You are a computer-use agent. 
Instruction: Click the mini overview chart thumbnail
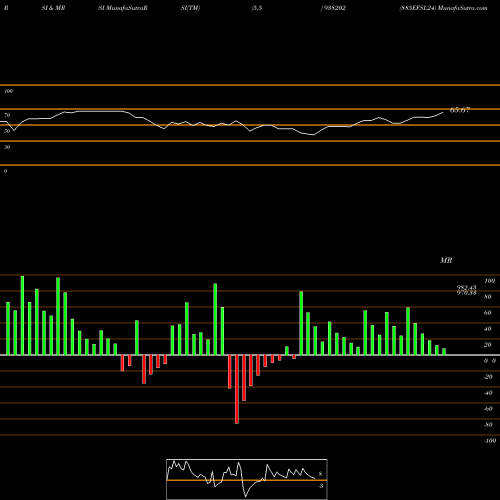point(247,479)
